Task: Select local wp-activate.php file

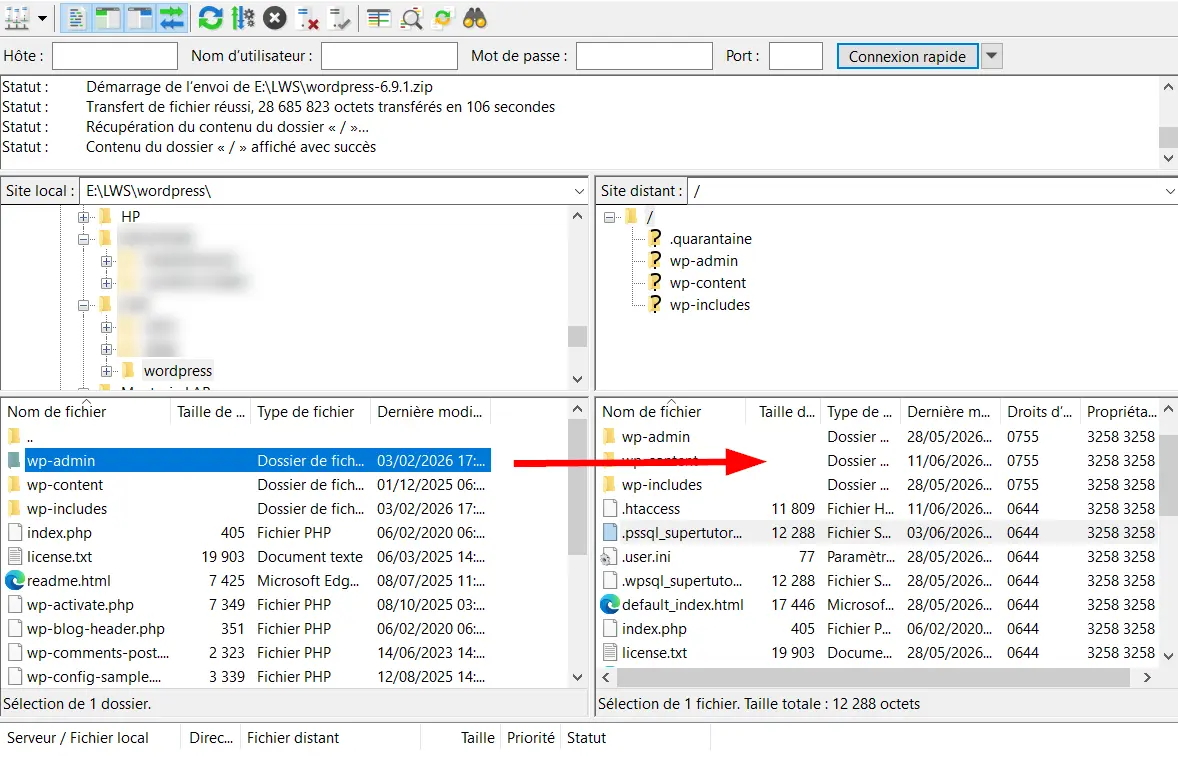Action: (x=80, y=605)
